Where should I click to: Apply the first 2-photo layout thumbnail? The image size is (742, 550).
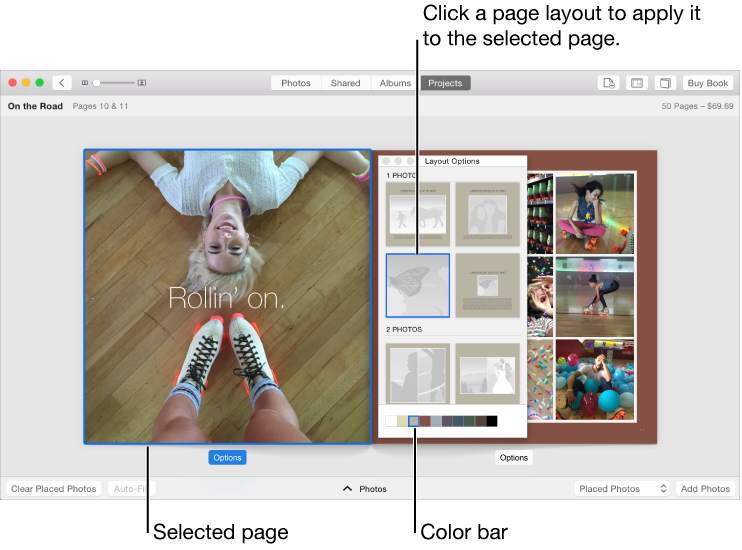[x=418, y=373]
